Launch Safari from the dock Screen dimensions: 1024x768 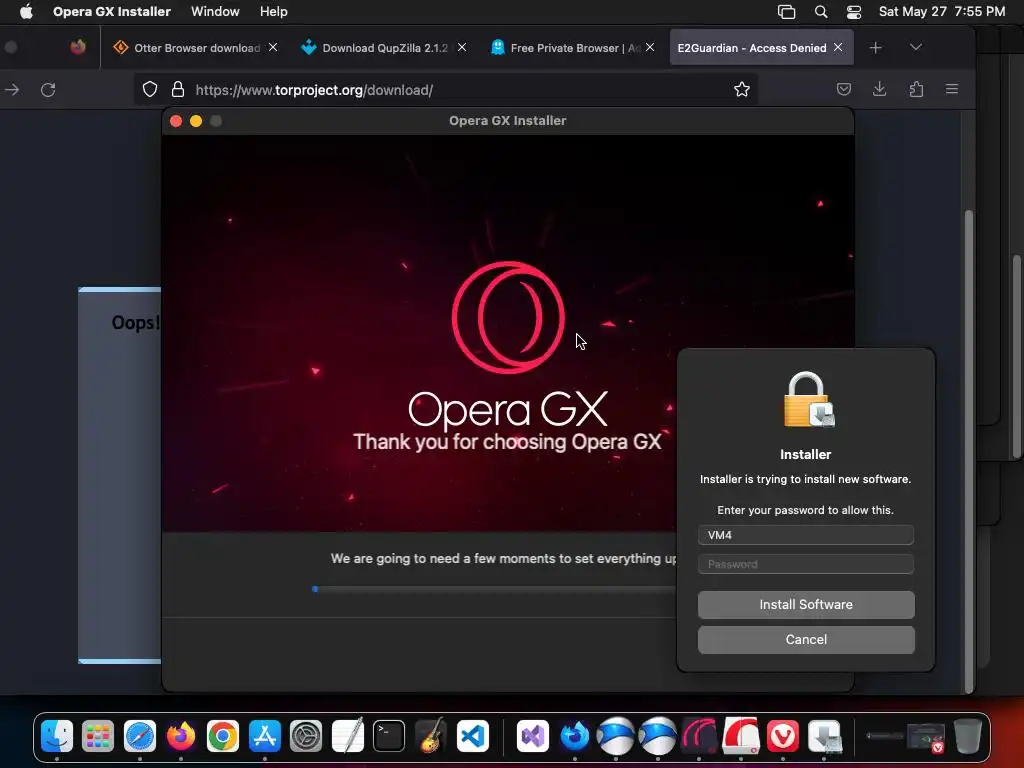(140, 736)
